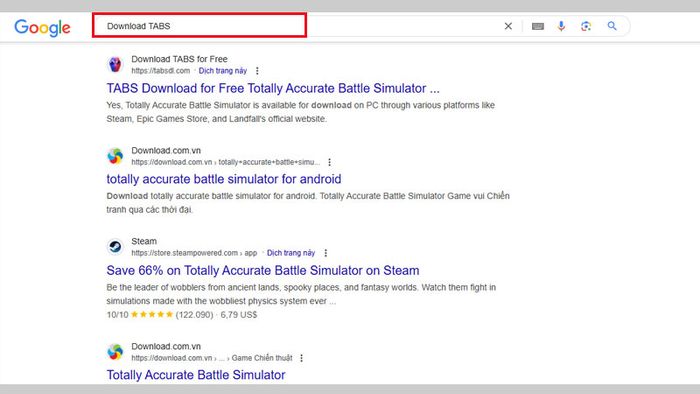
Task: Open the on-screen keyboard icon
Action: tap(538, 26)
